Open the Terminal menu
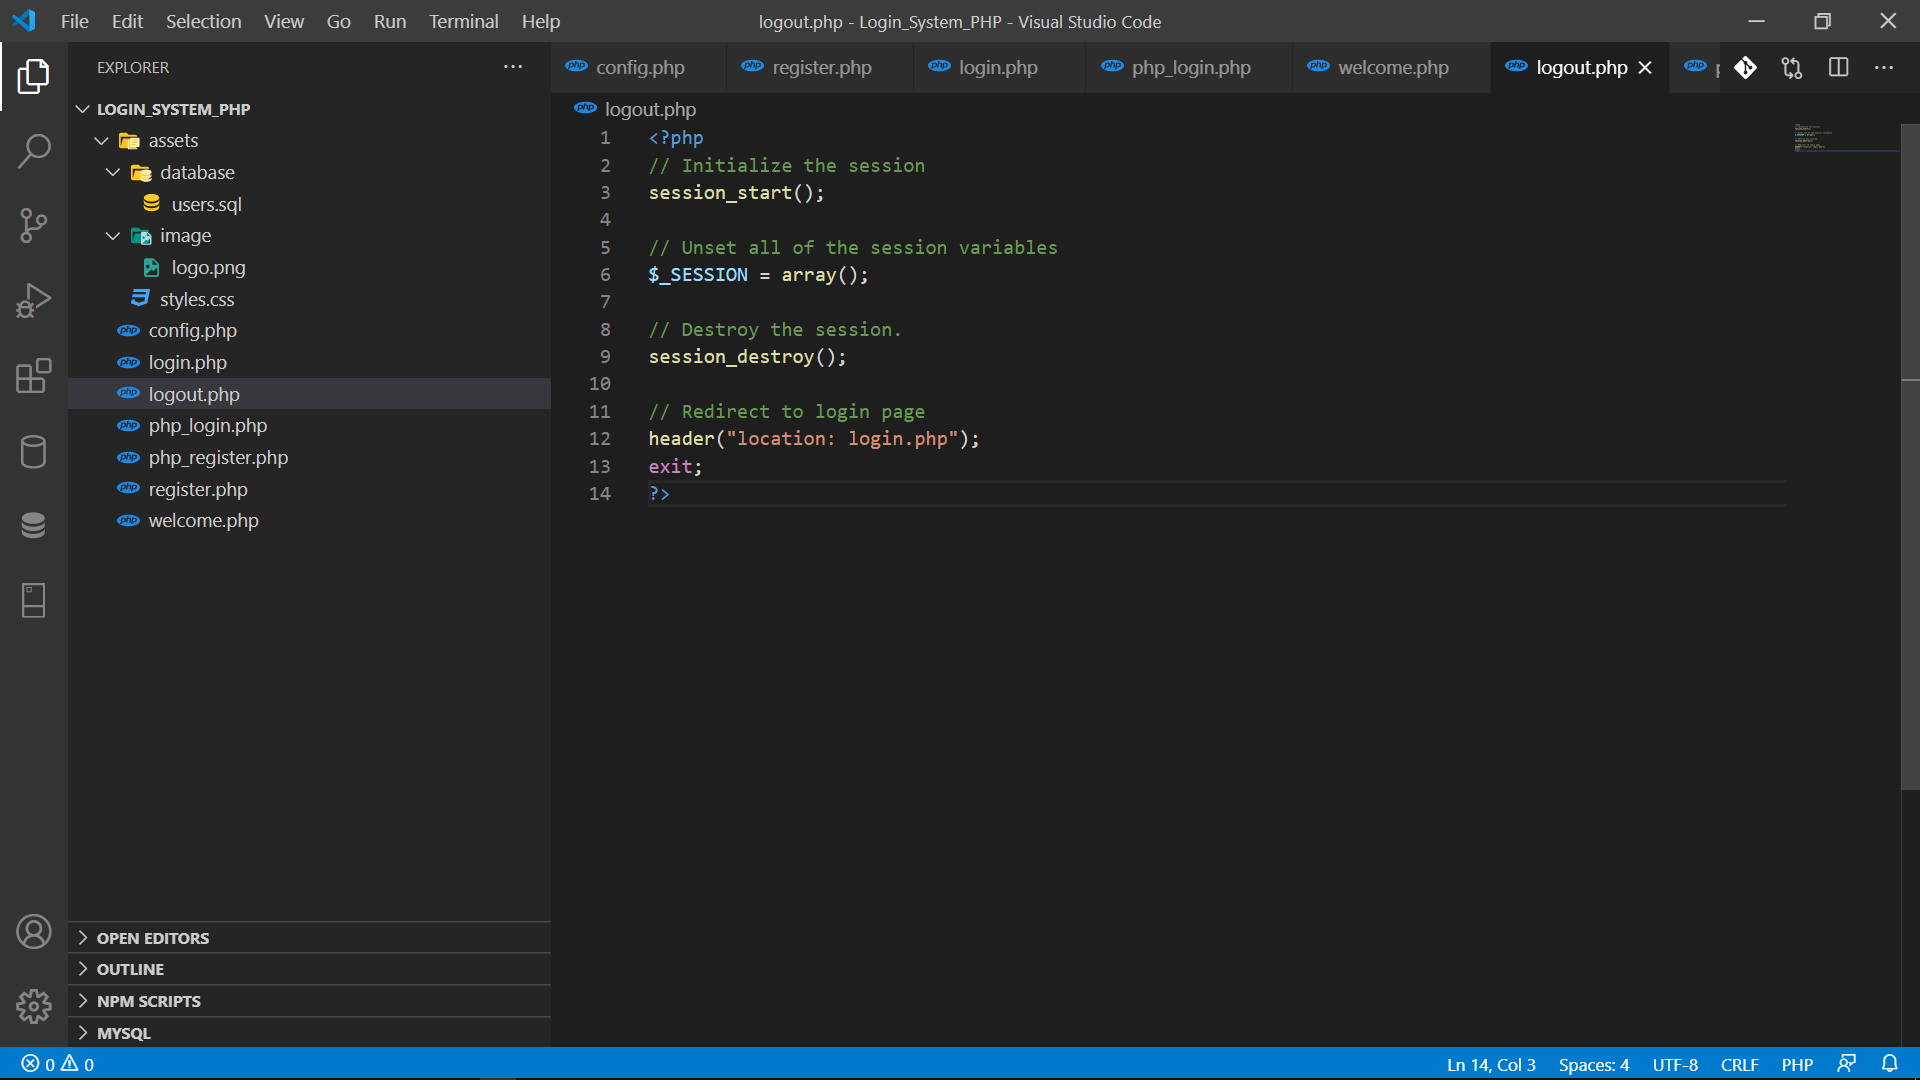1920x1080 pixels. point(463,21)
